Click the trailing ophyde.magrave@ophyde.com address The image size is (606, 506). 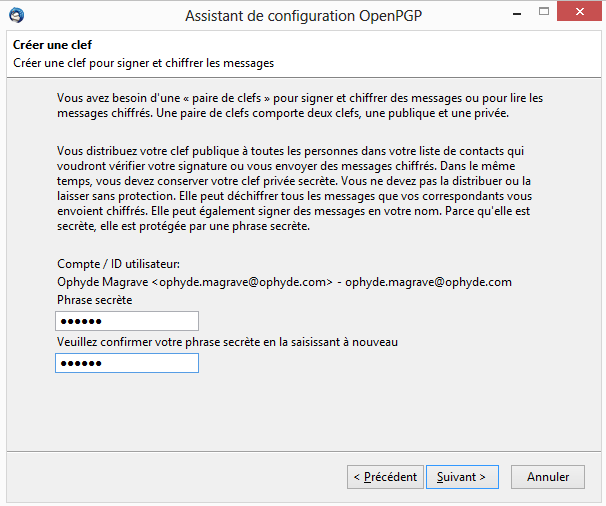click(428, 282)
